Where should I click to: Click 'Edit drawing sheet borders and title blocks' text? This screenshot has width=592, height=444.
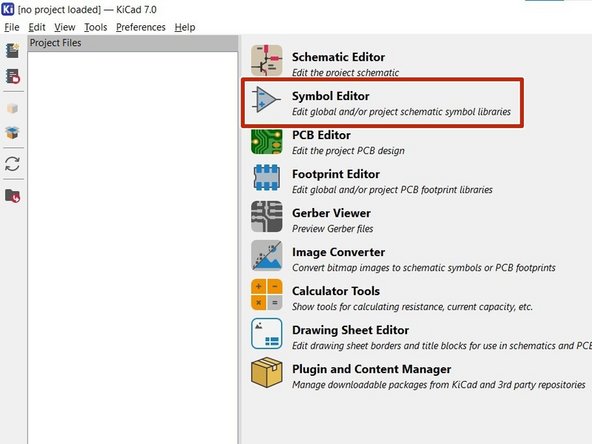442,346
